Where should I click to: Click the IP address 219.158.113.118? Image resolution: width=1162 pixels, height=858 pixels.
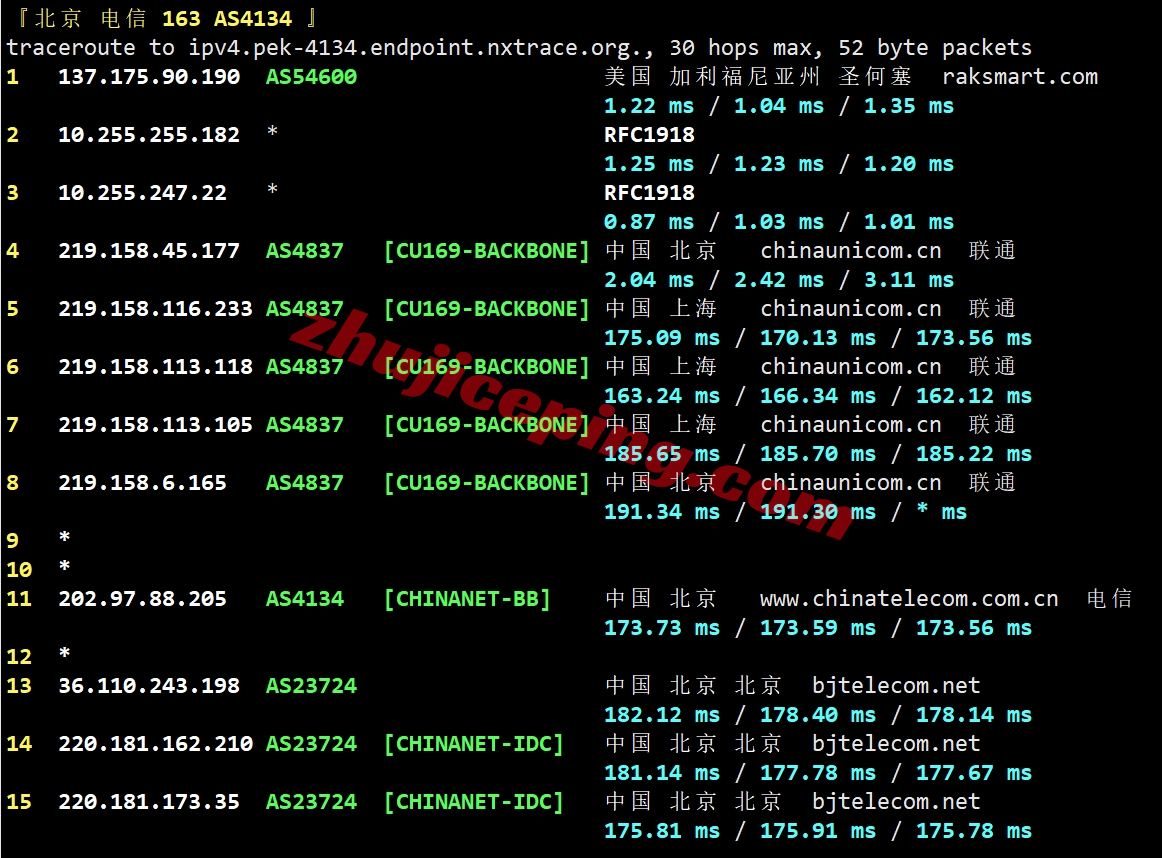click(x=155, y=367)
